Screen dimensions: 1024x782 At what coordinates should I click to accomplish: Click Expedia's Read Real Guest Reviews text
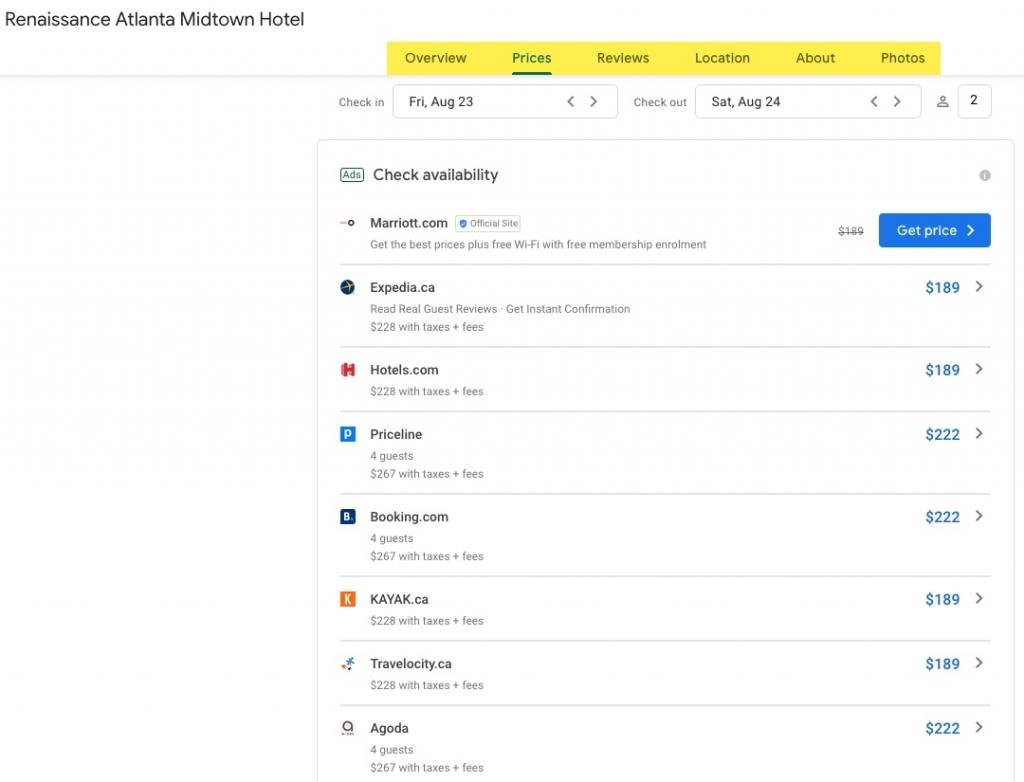(434, 309)
